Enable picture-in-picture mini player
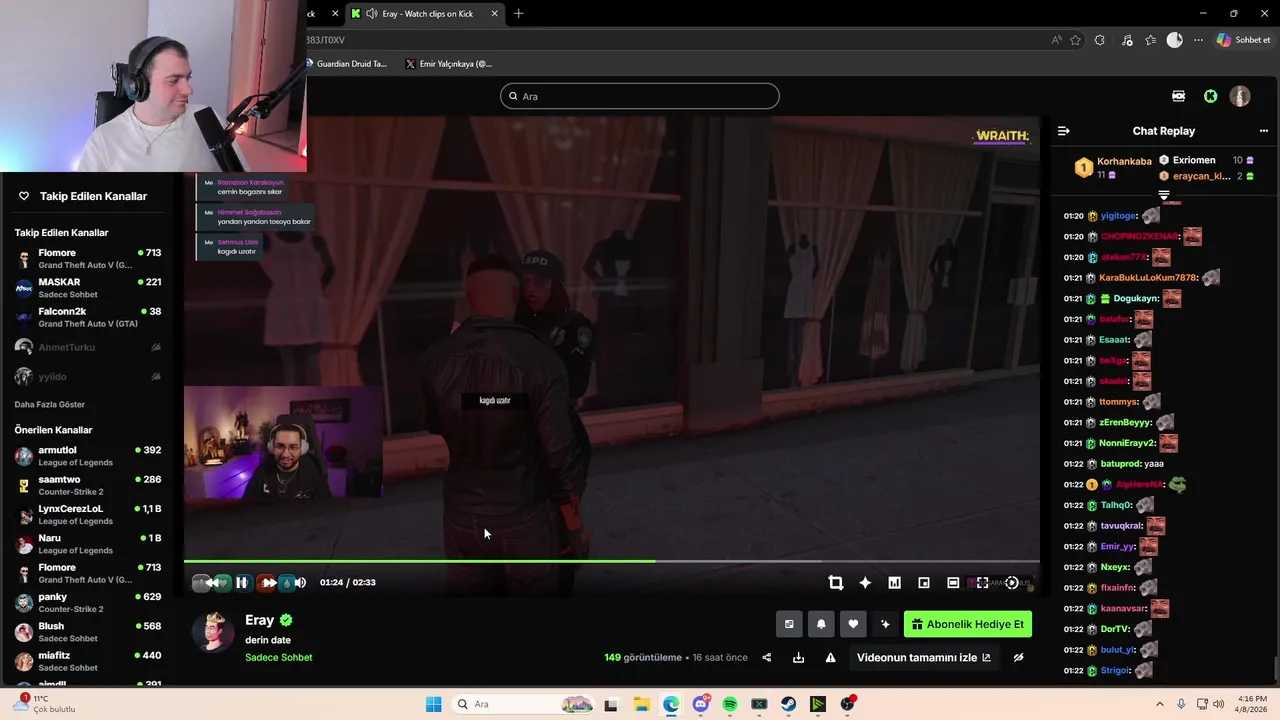 click(x=924, y=583)
